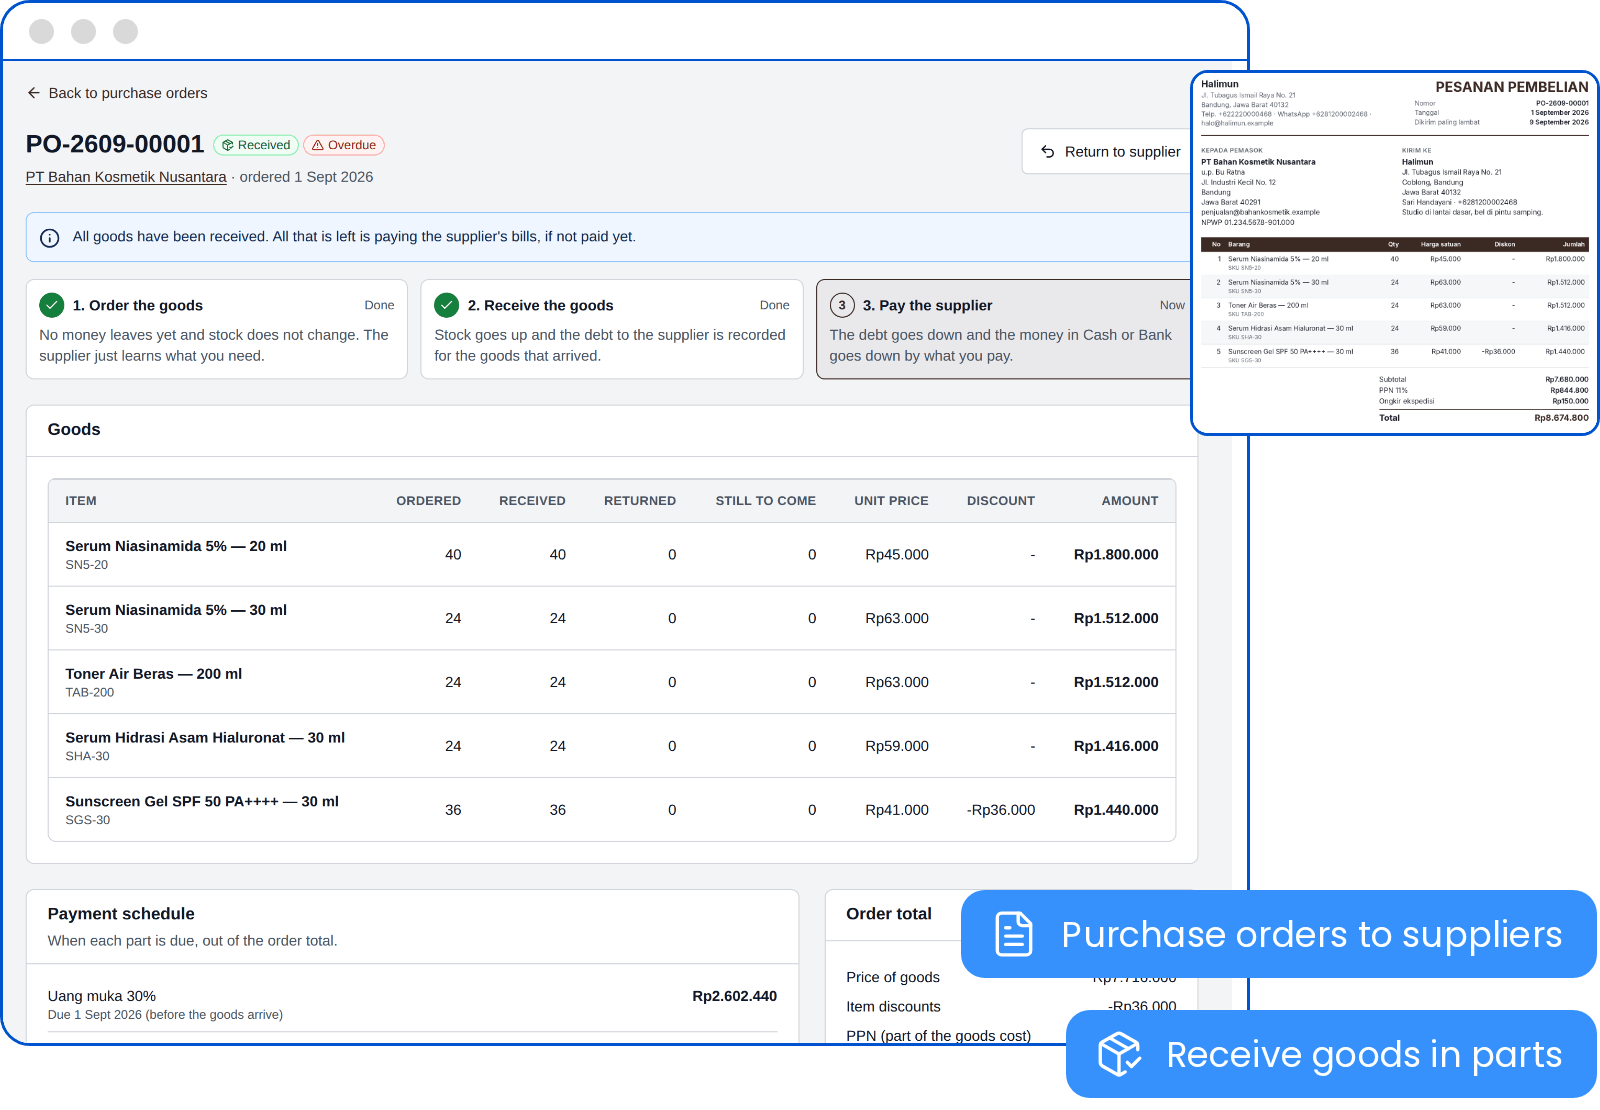The width and height of the screenshot is (1600, 1110).
Task: Click the AMOUNT column header
Action: pos(1130,501)
